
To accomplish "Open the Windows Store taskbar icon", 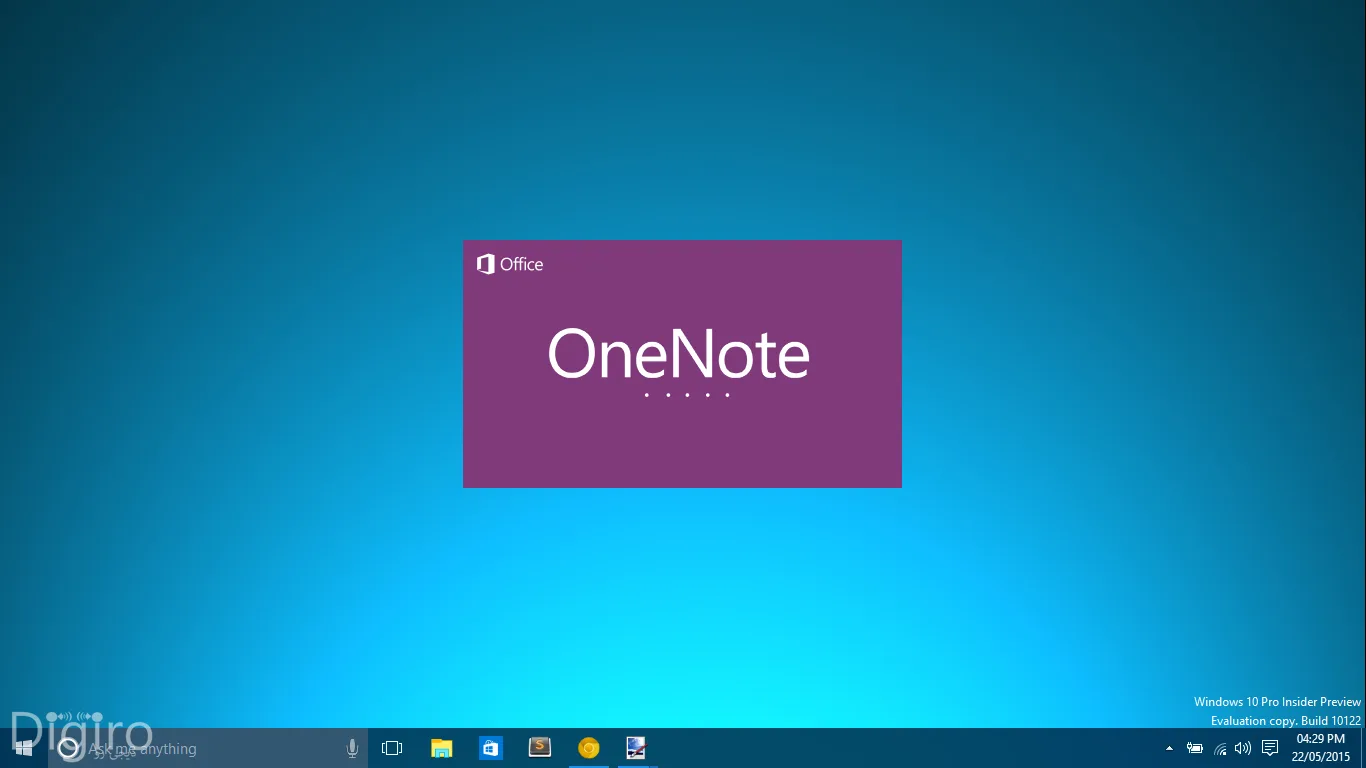I will click(x=490, y=748).
